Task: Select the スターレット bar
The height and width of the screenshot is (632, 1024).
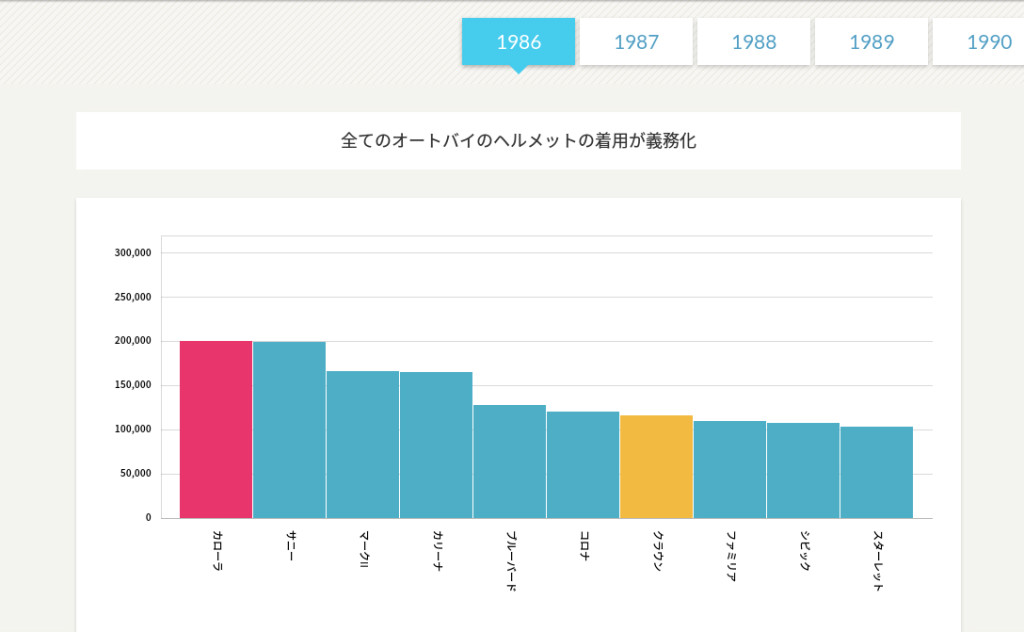Action: 876,473
